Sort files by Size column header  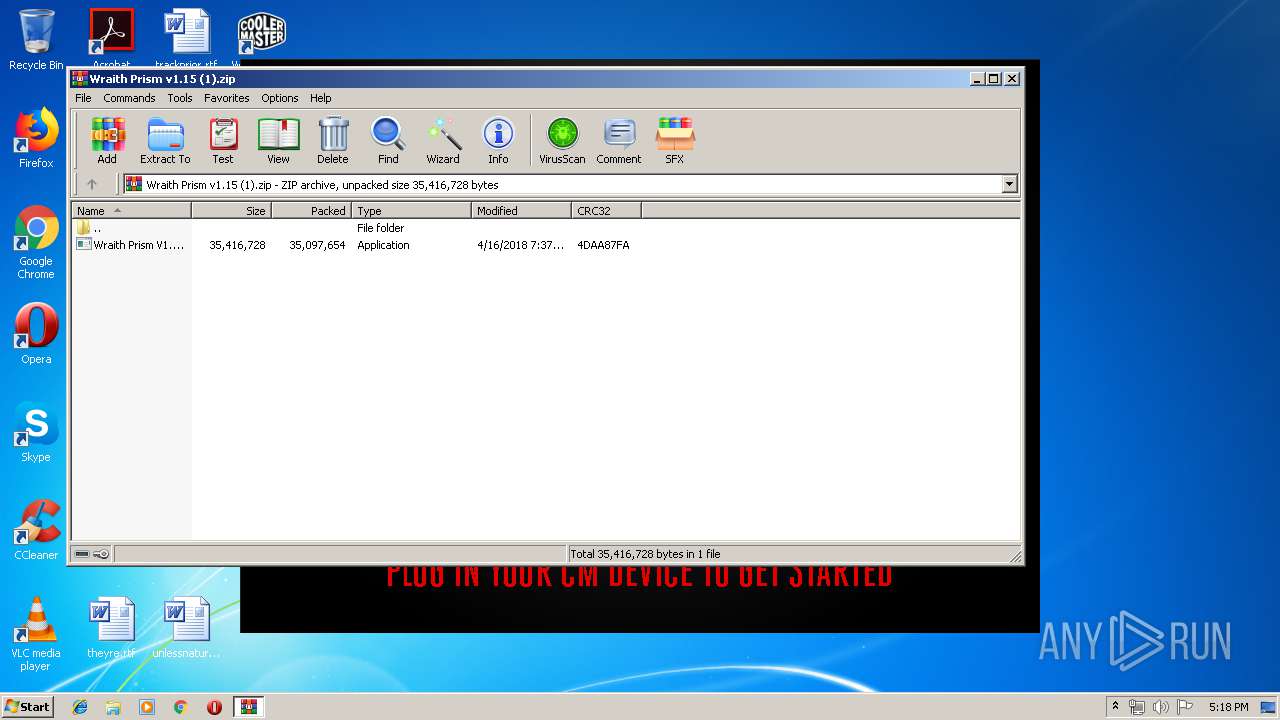(x=231, y=211)
